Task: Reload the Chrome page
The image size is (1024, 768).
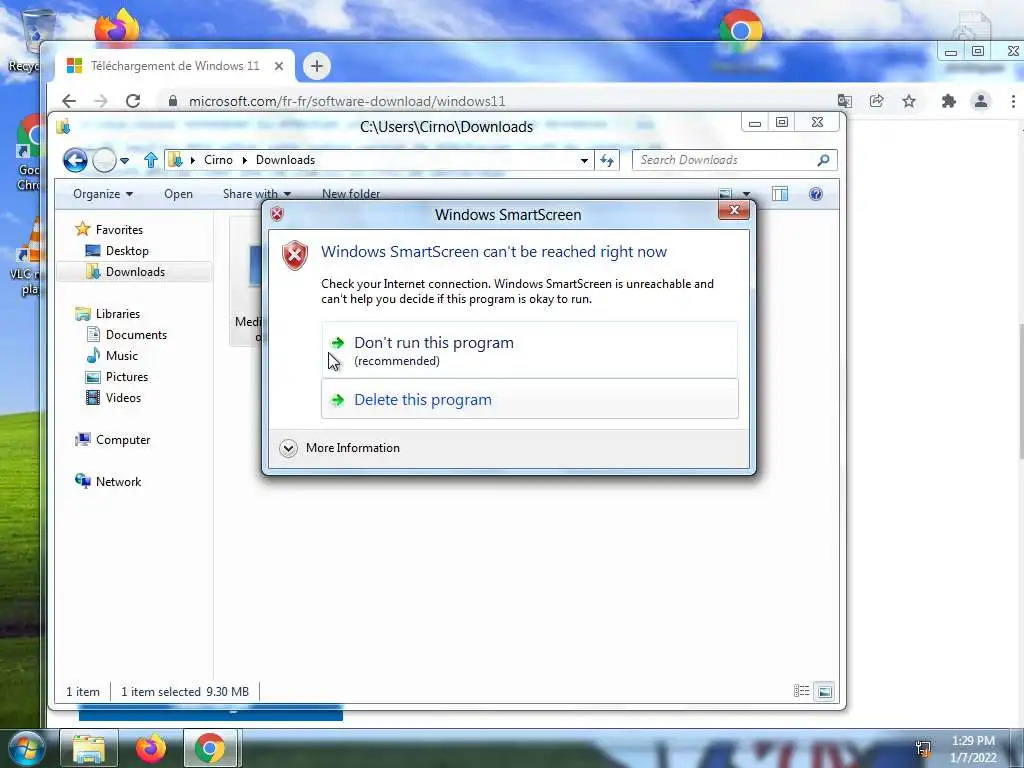Action: [x=133, y=101]
